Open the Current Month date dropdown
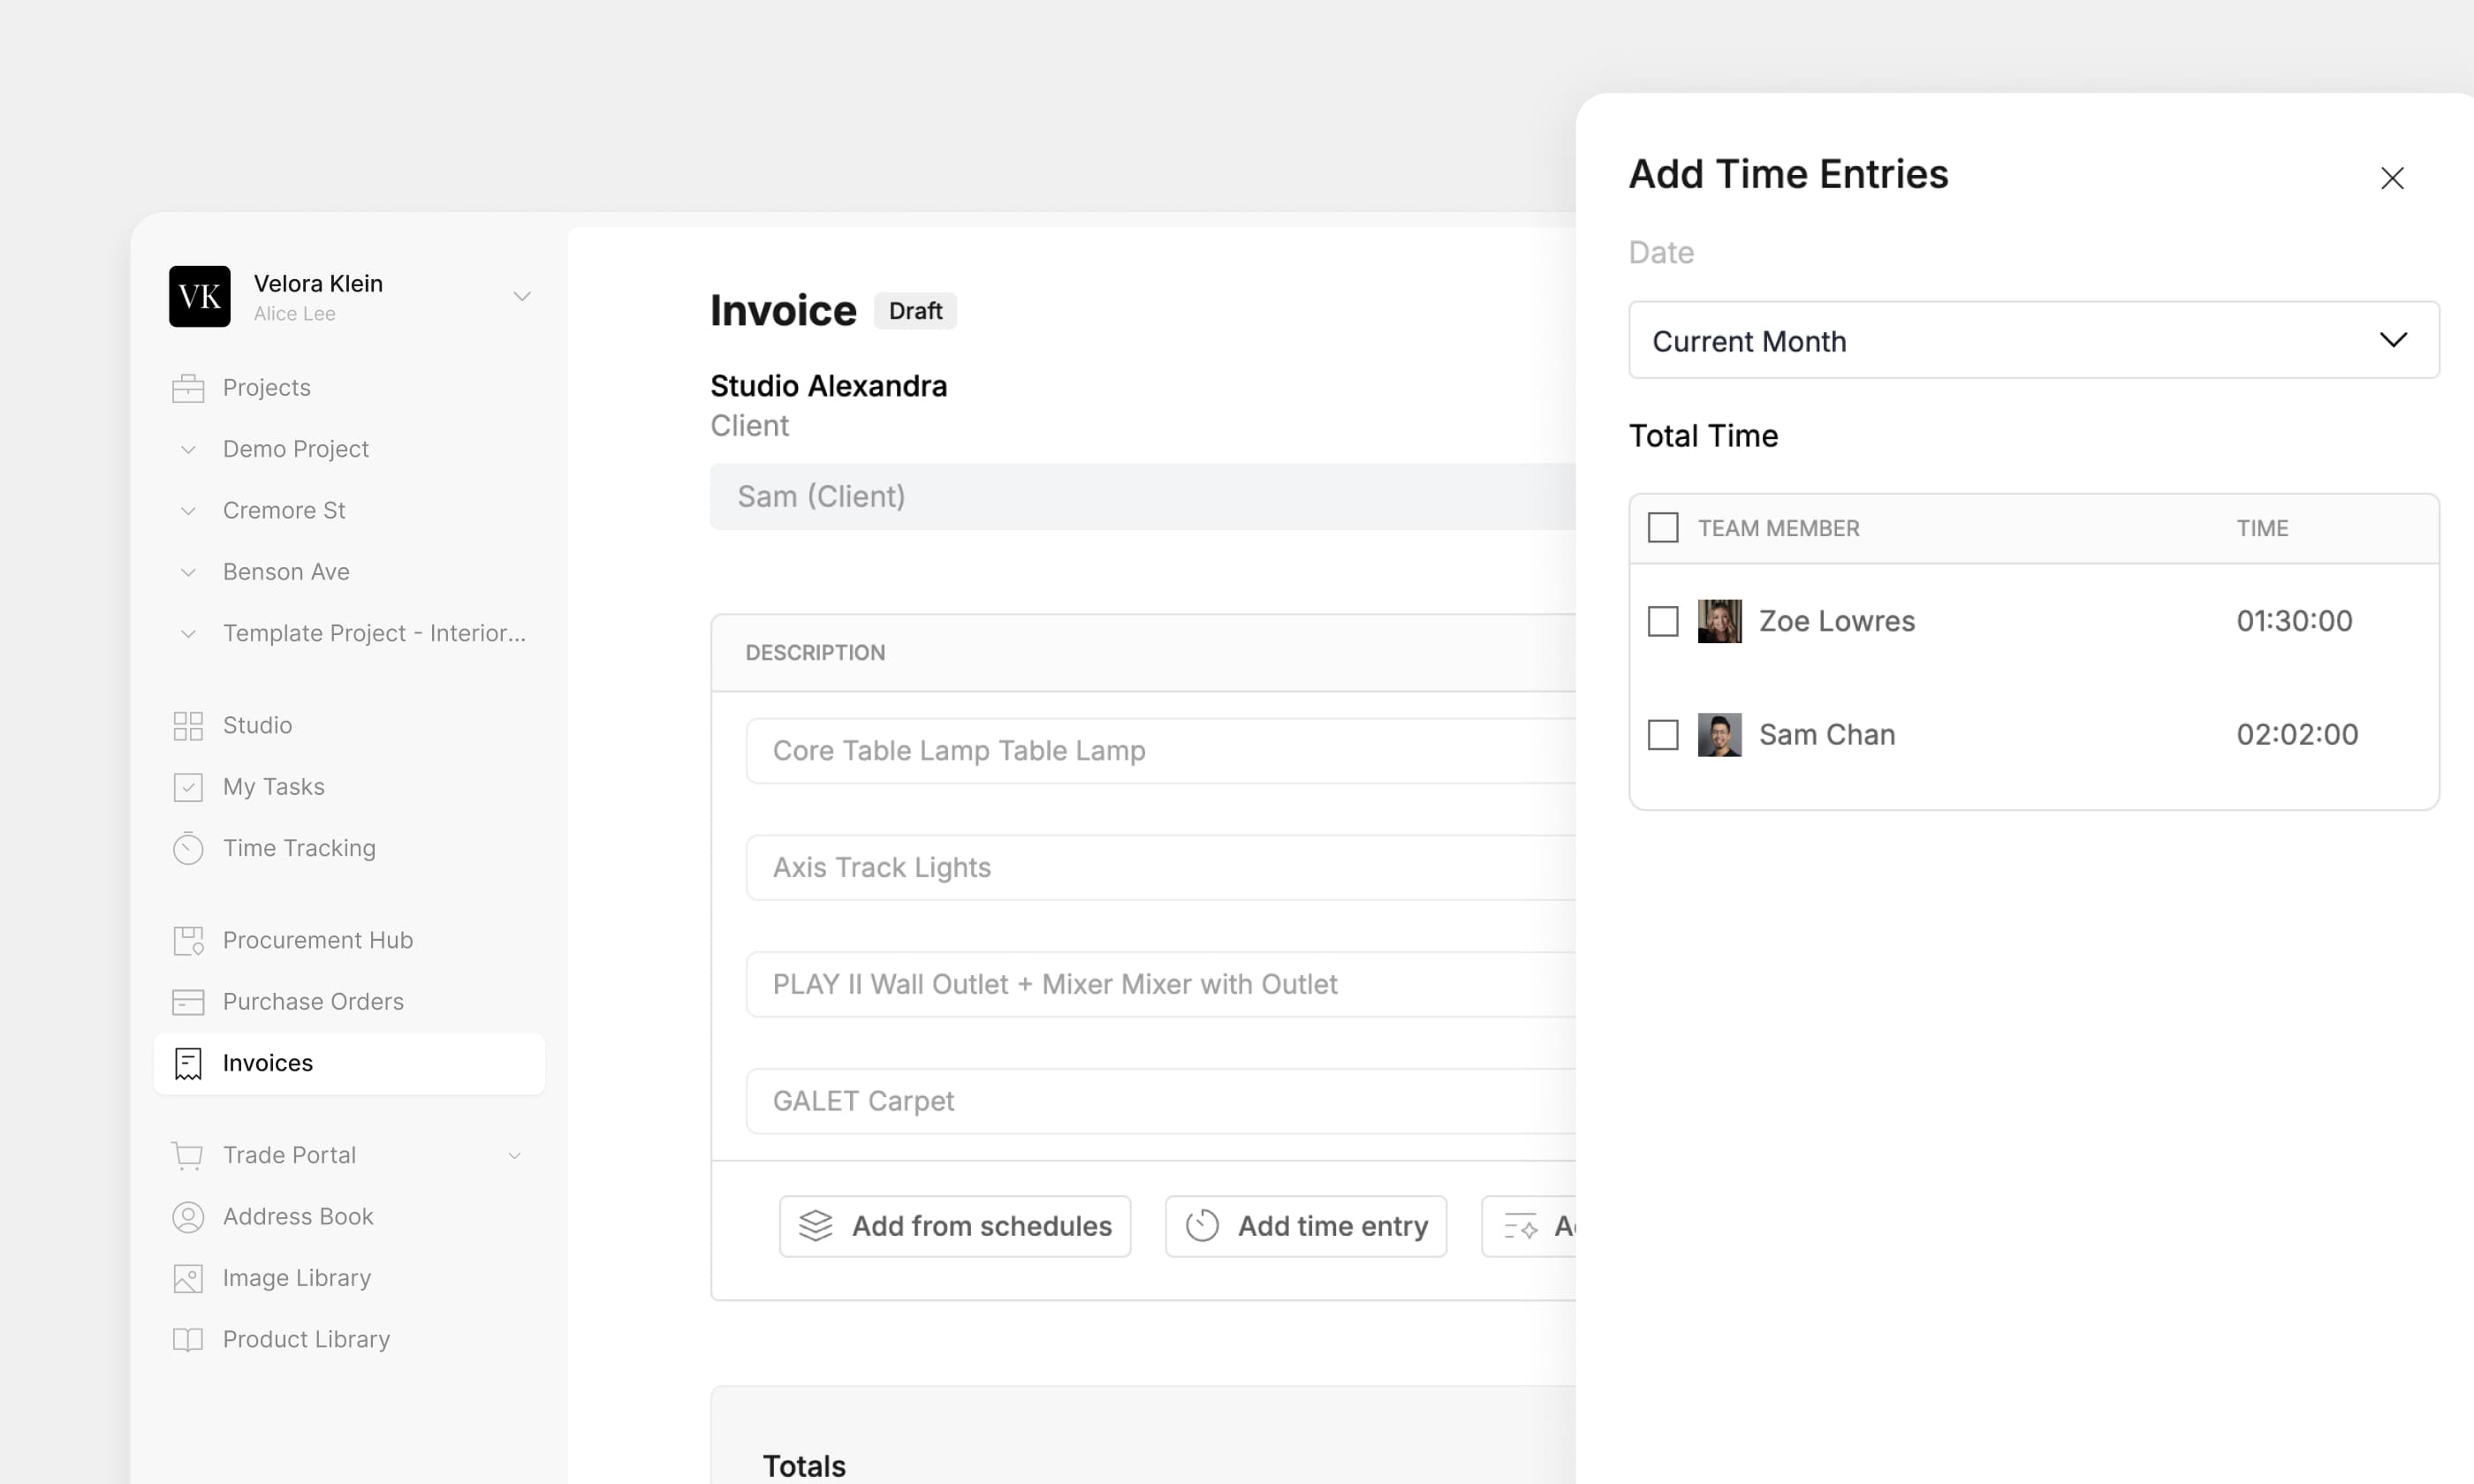Screen dimensions: 2474x1484 click(2034, 340)
